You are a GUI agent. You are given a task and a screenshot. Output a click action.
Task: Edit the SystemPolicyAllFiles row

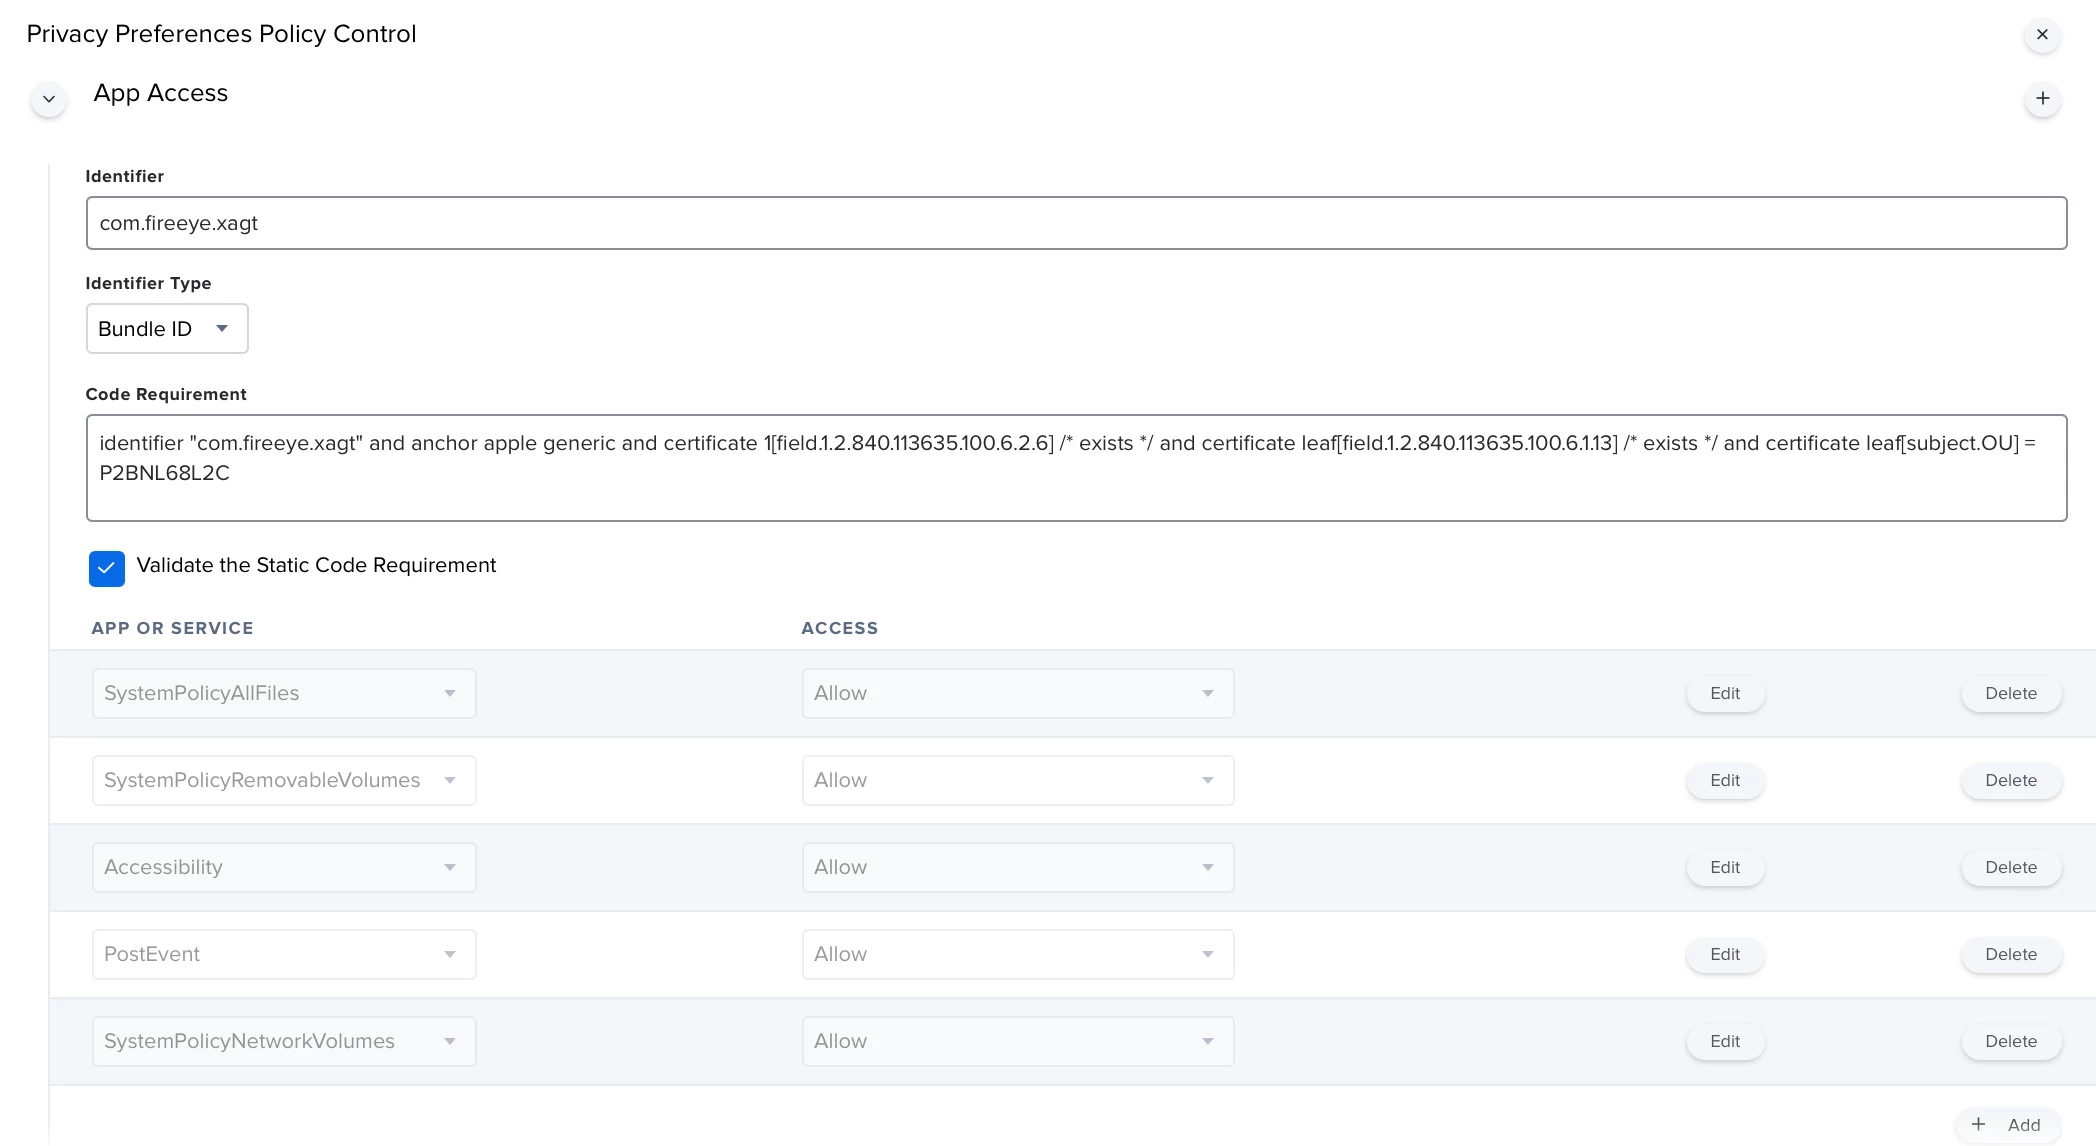1724,693
